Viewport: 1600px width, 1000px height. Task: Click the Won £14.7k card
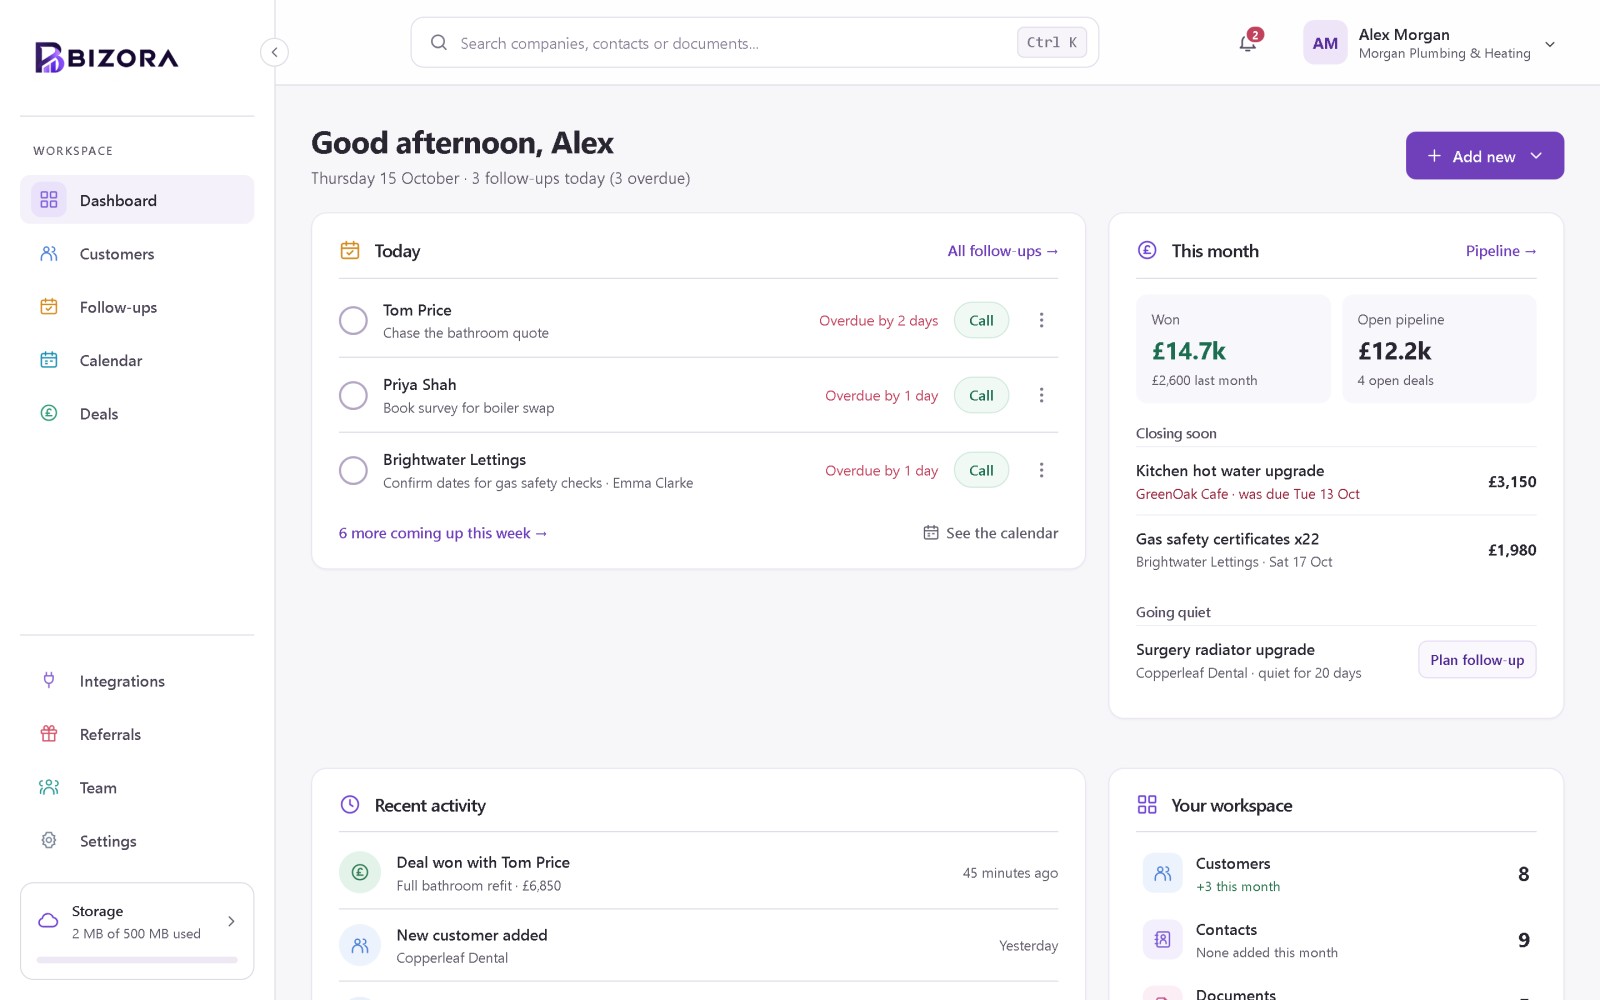tap(1233, 349)
